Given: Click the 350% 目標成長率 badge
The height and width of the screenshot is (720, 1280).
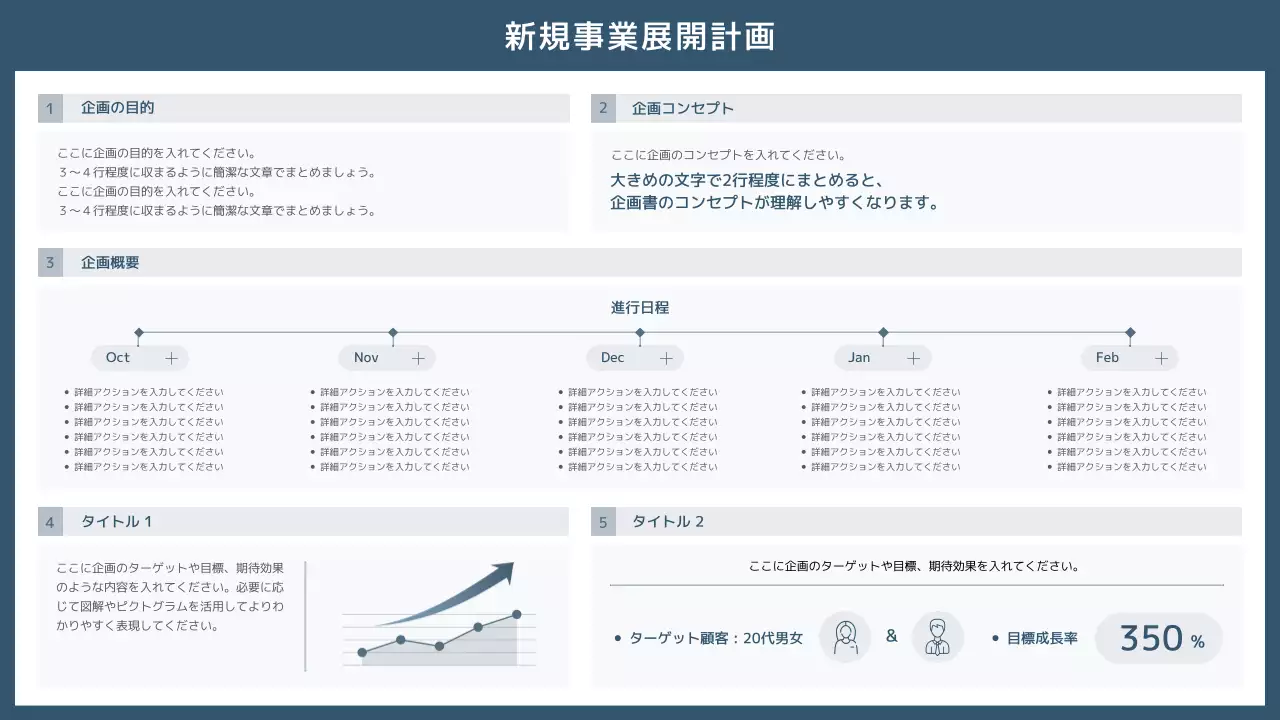Looking at the screenshot, I should coord(1159,637).
